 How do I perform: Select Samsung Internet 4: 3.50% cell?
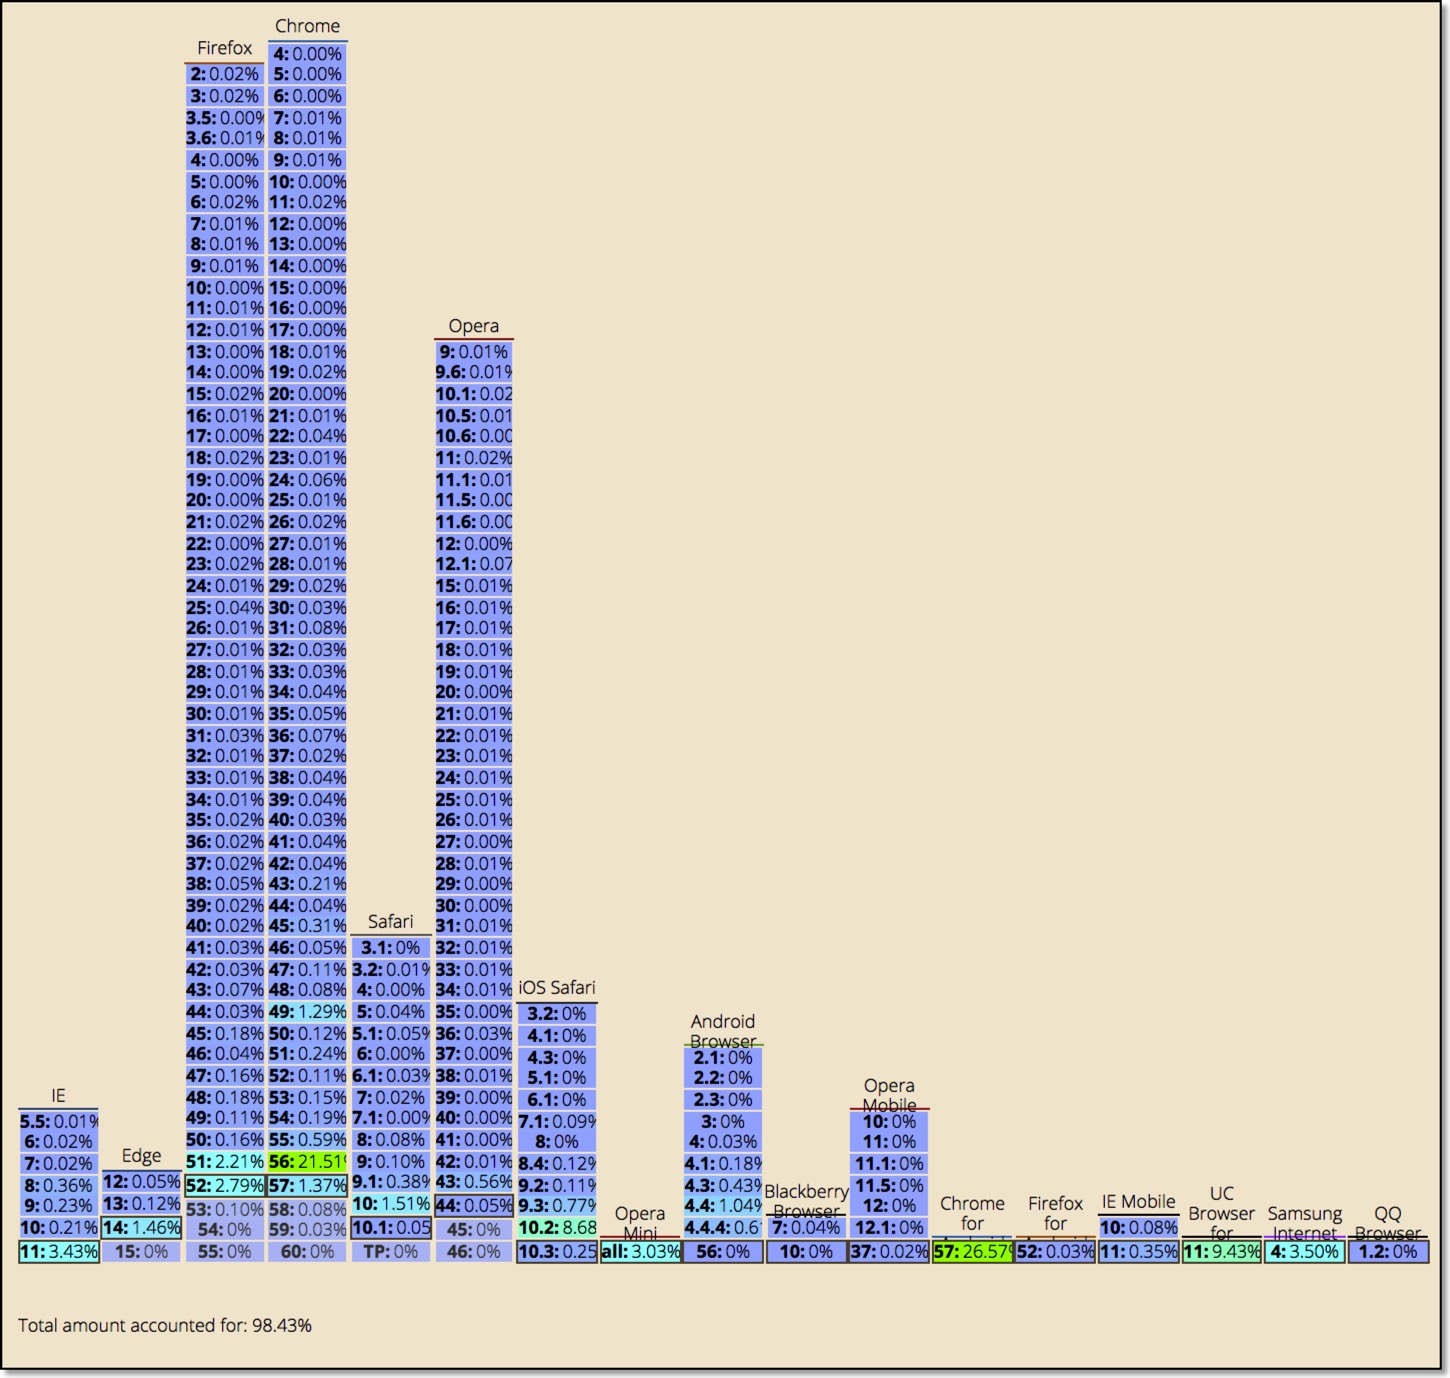(x=1304, y=1251)
